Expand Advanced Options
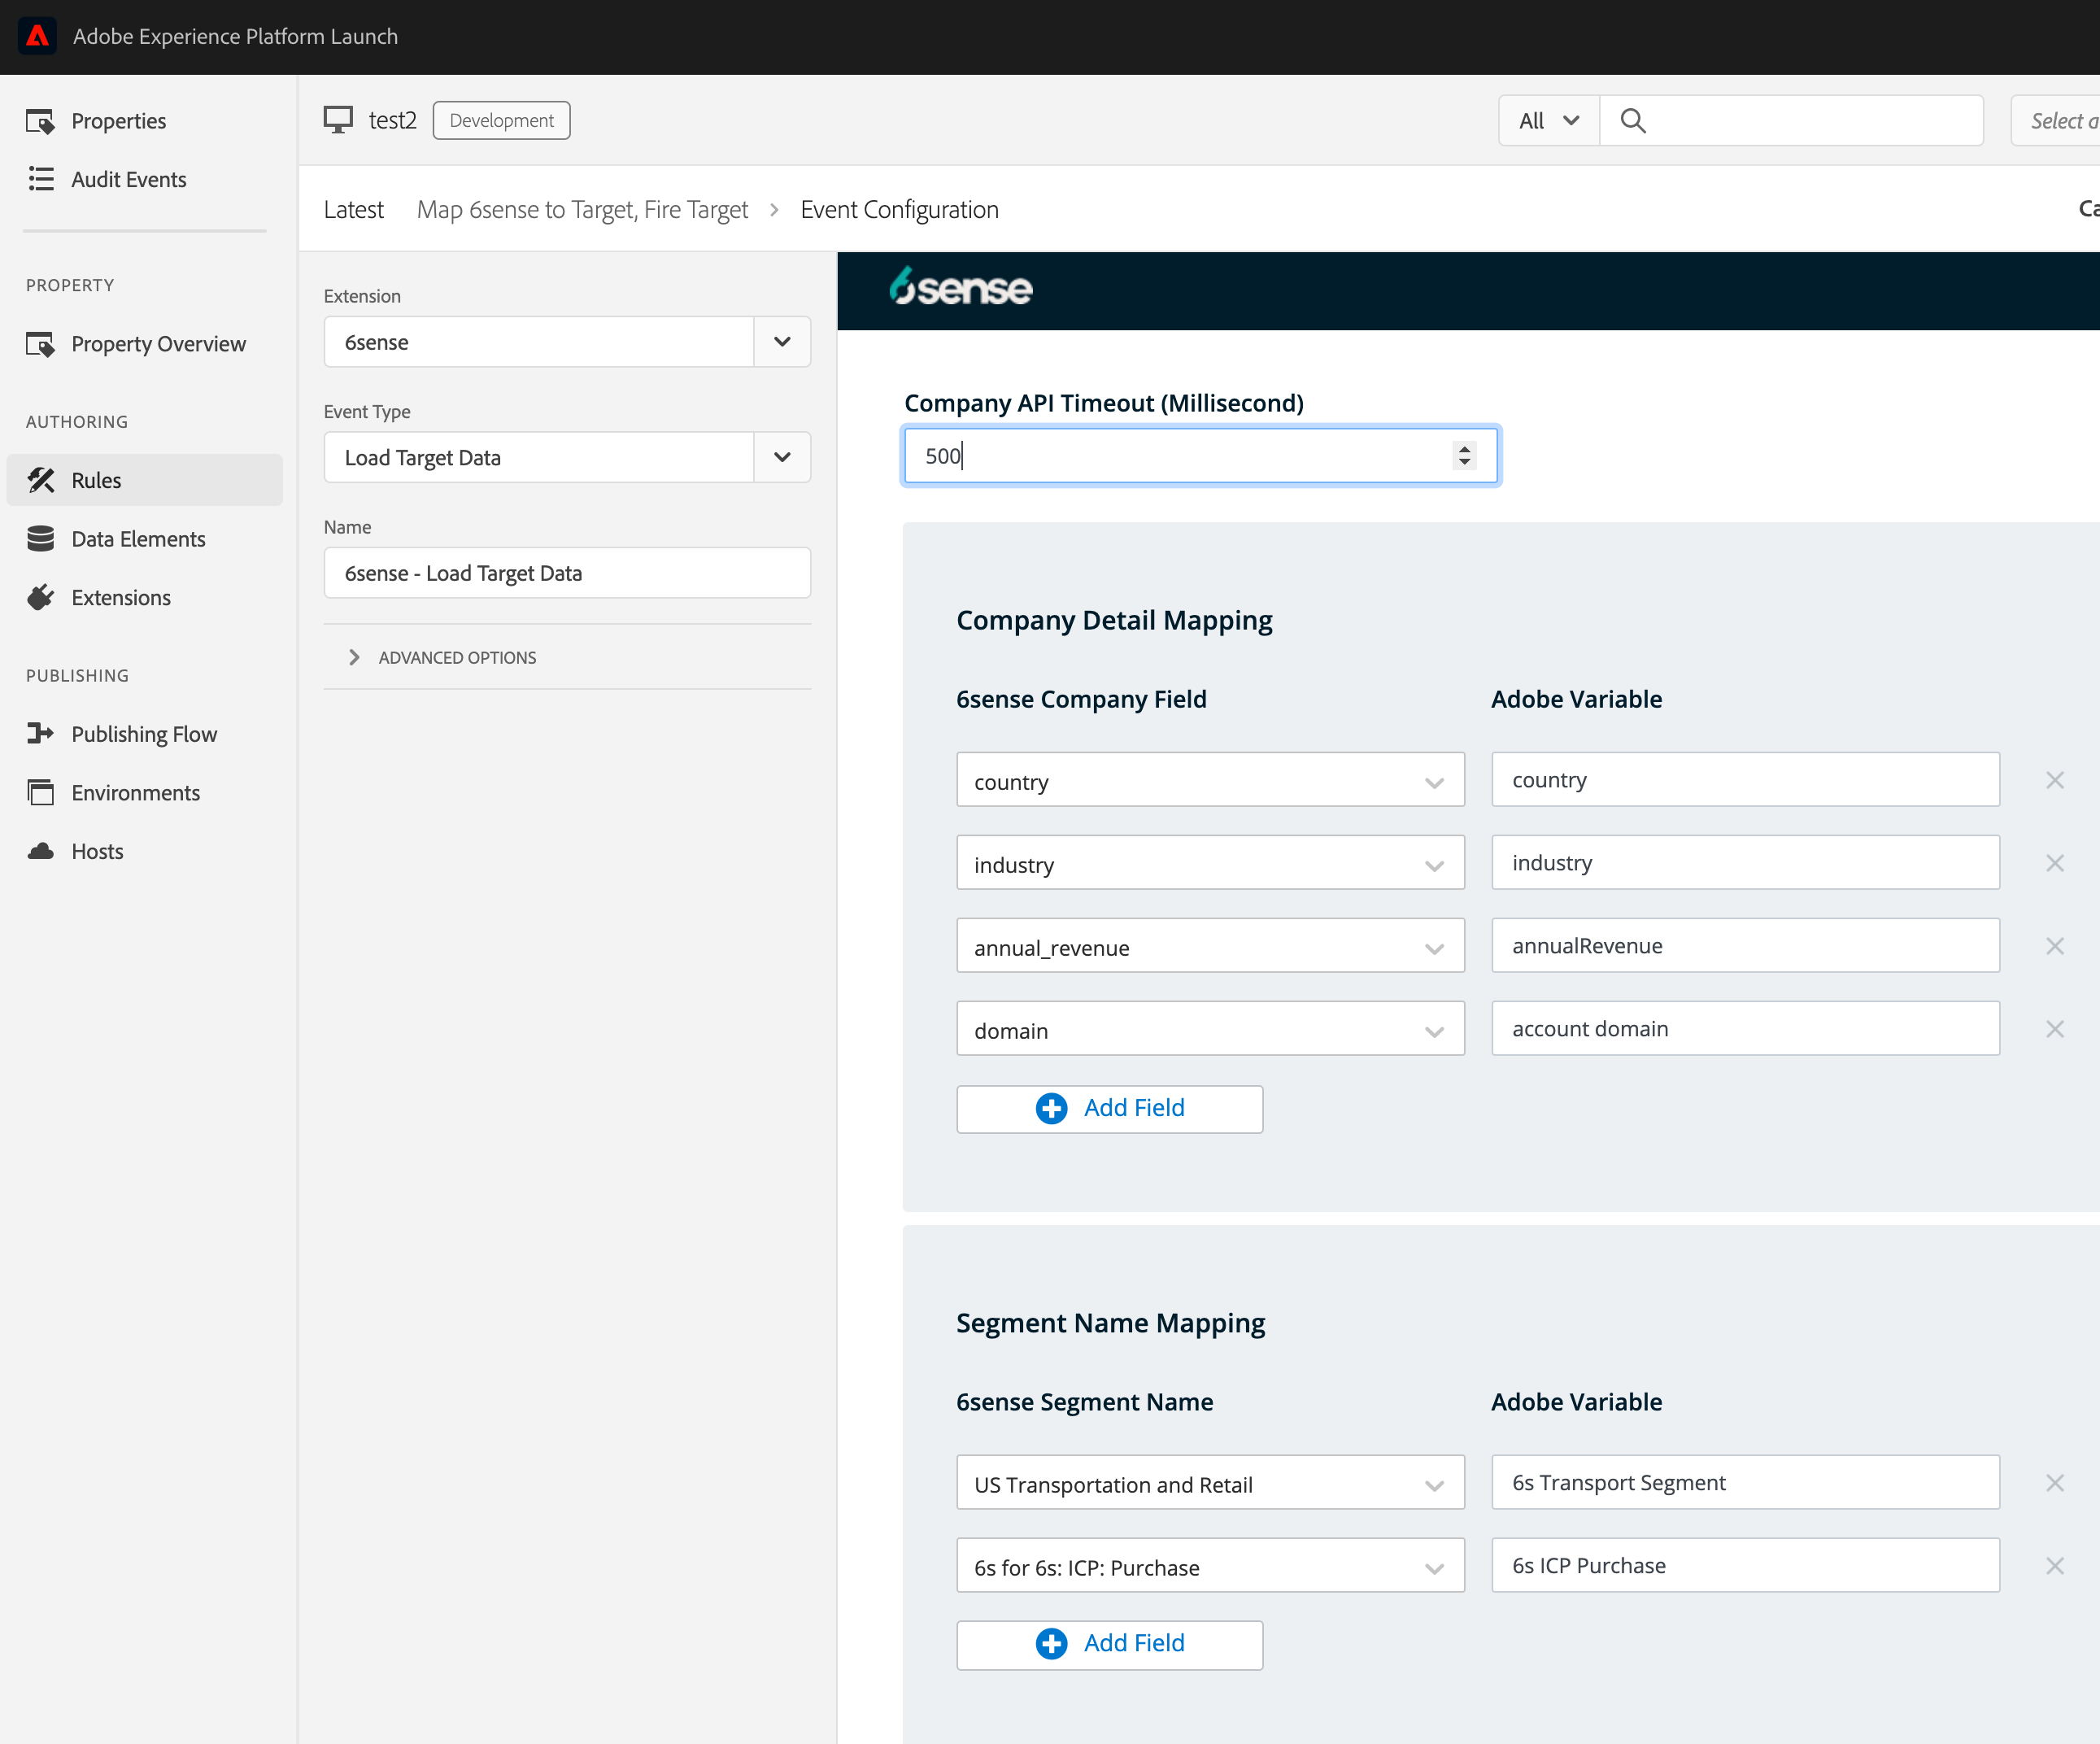 point(442,657)
